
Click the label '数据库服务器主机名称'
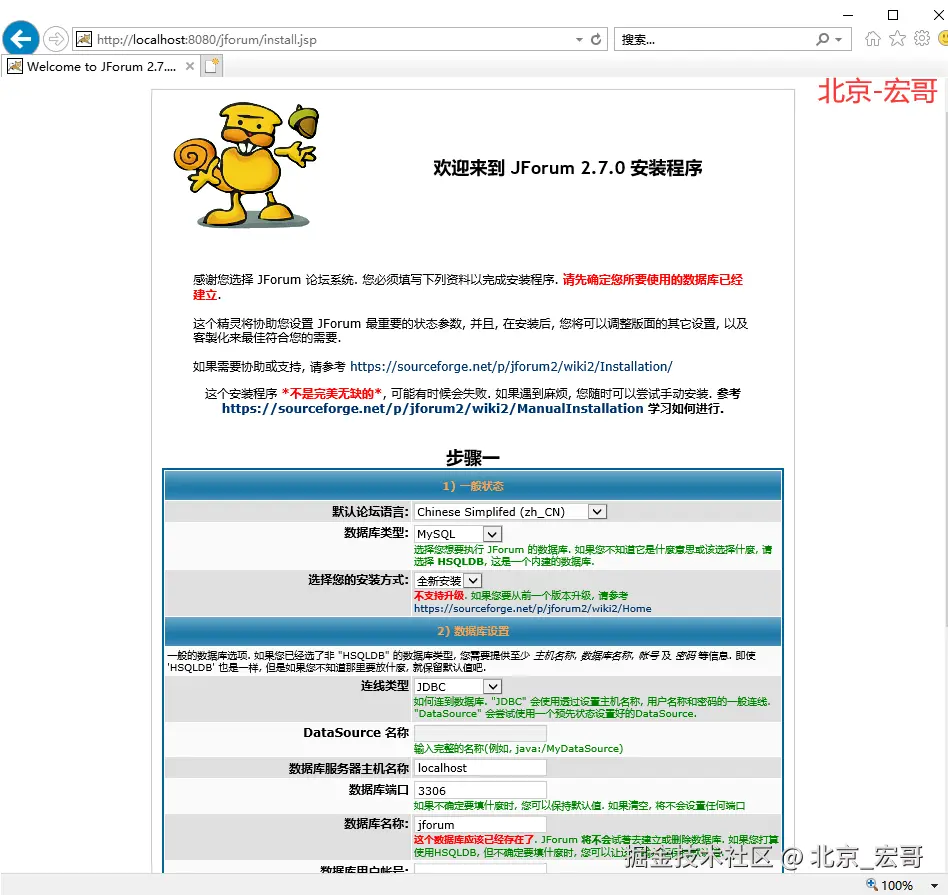point(349,768)
